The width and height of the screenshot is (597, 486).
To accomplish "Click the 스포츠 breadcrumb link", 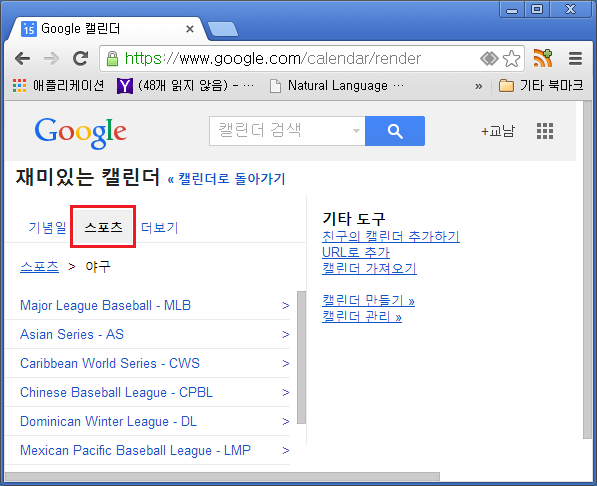I will pos(39,267).
